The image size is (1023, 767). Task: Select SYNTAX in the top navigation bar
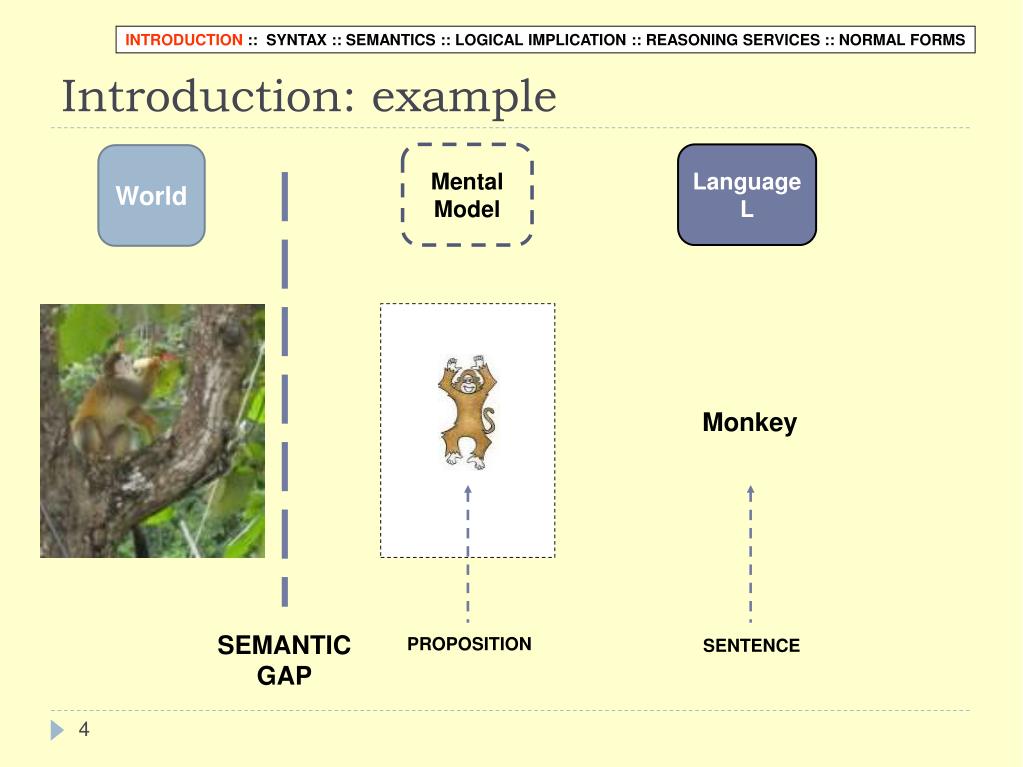click(296, 40)
